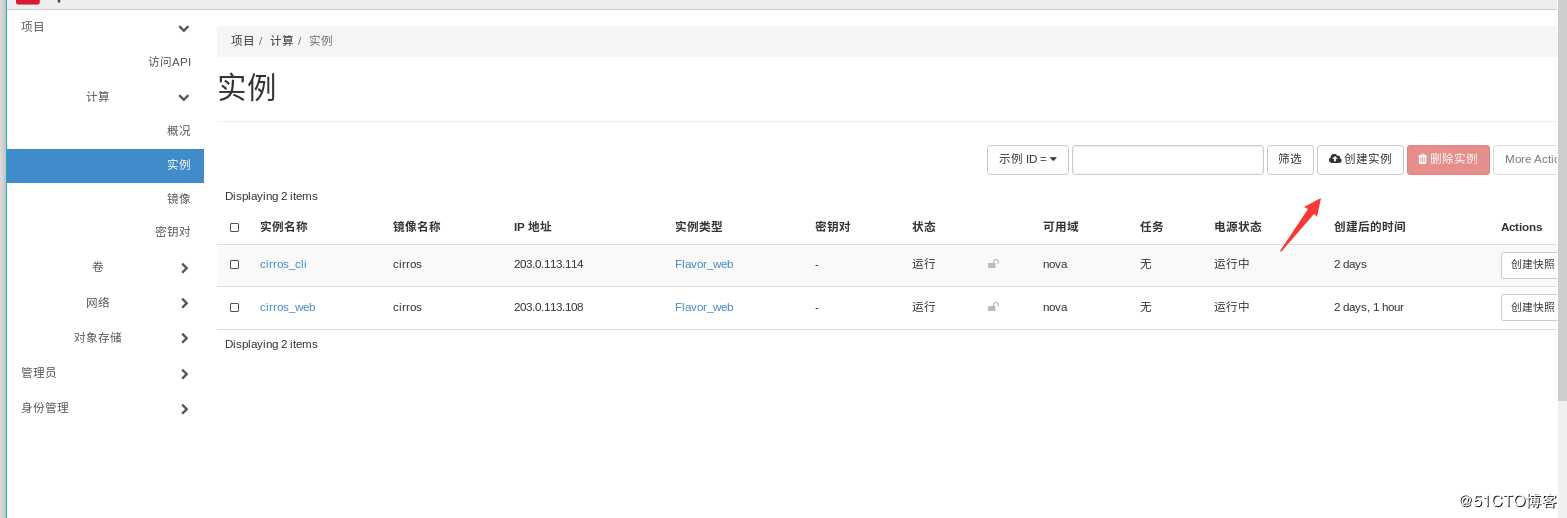Collapse the 项目 sidebar section
The height and width of the screenshot is (518, 1567).
tap(183, 28)
